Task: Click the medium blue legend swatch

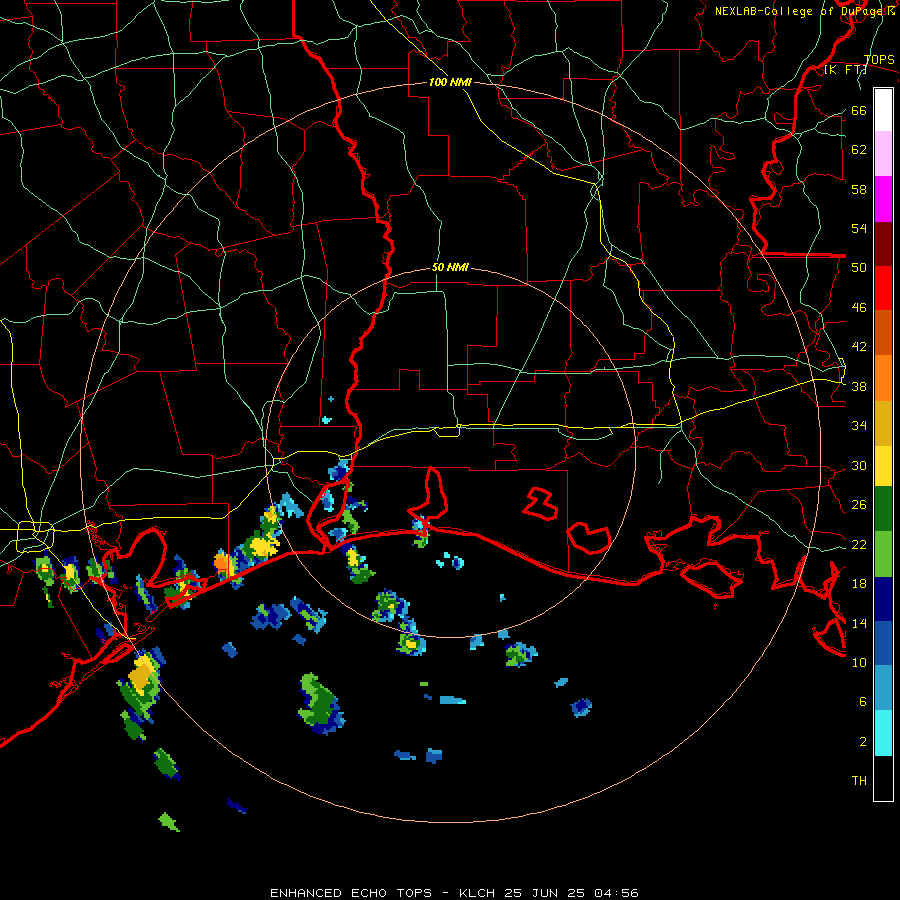Action: click(883, 643)
